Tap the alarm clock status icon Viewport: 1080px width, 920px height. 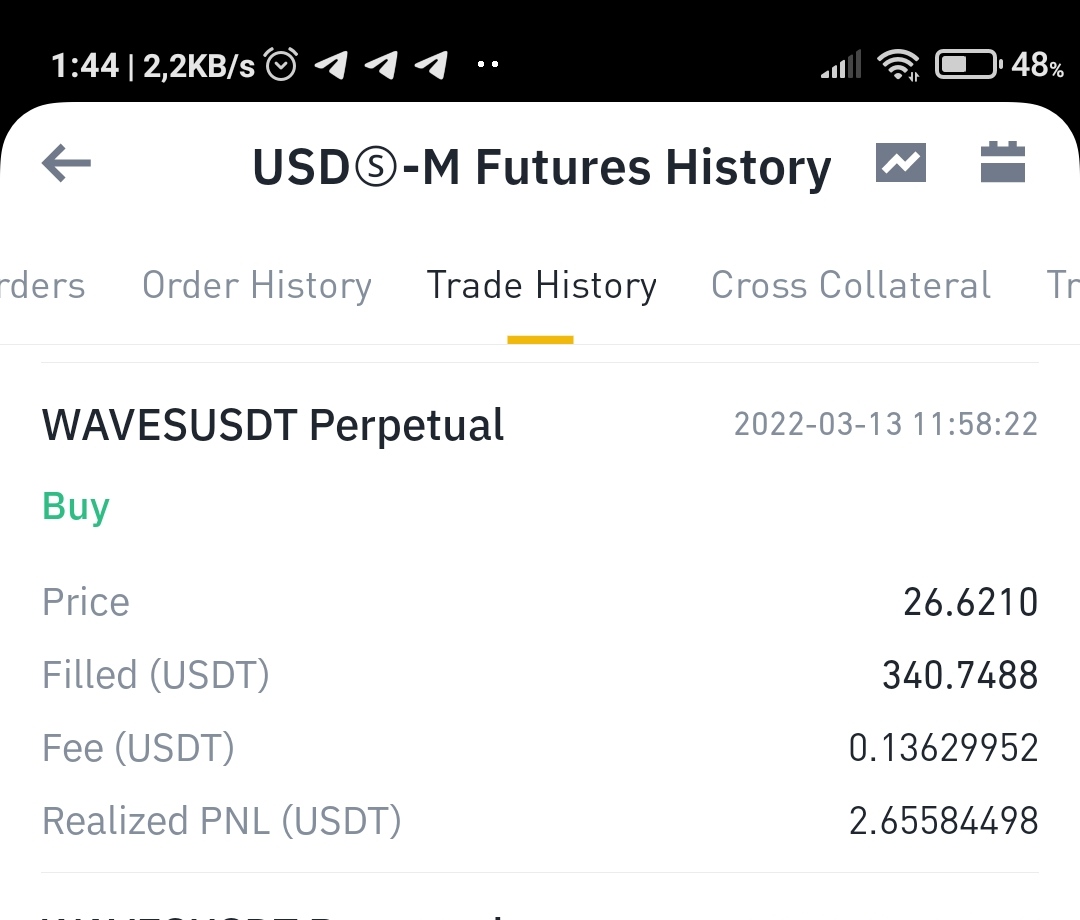281,64
